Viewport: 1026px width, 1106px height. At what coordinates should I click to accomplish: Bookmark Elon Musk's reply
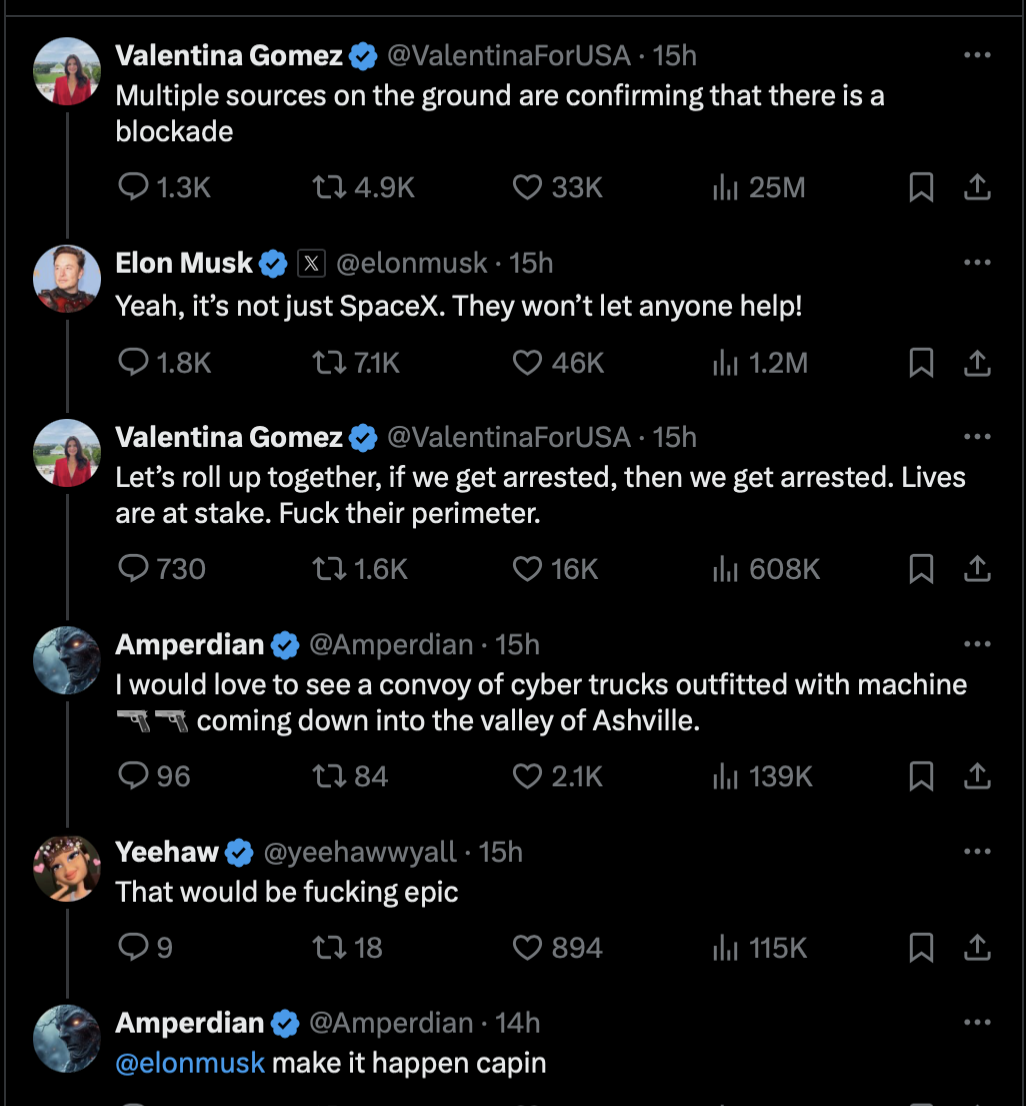(x=921, y=363)
